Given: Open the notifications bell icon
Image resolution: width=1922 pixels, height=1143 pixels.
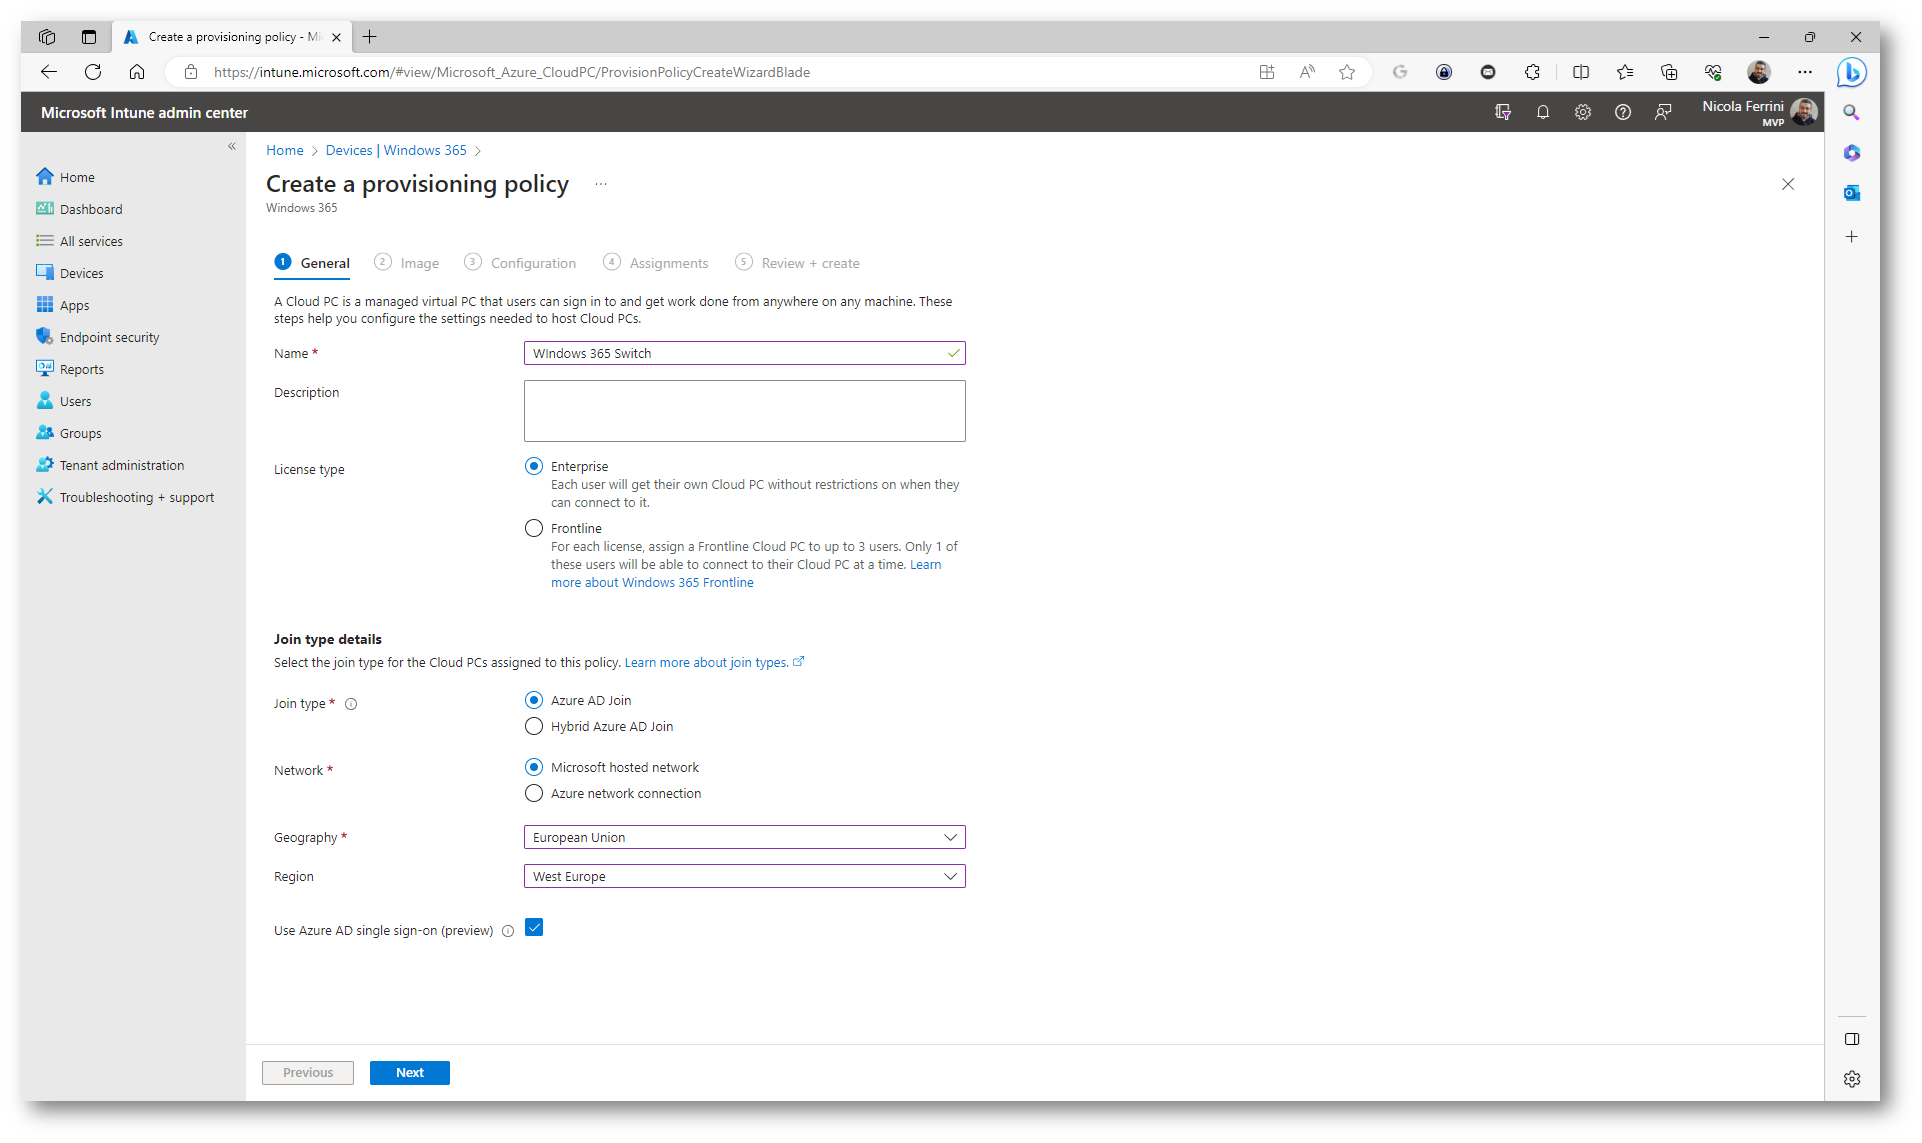Looking at the screenshot, I should pyautogui.click(x=1543, y=112).
